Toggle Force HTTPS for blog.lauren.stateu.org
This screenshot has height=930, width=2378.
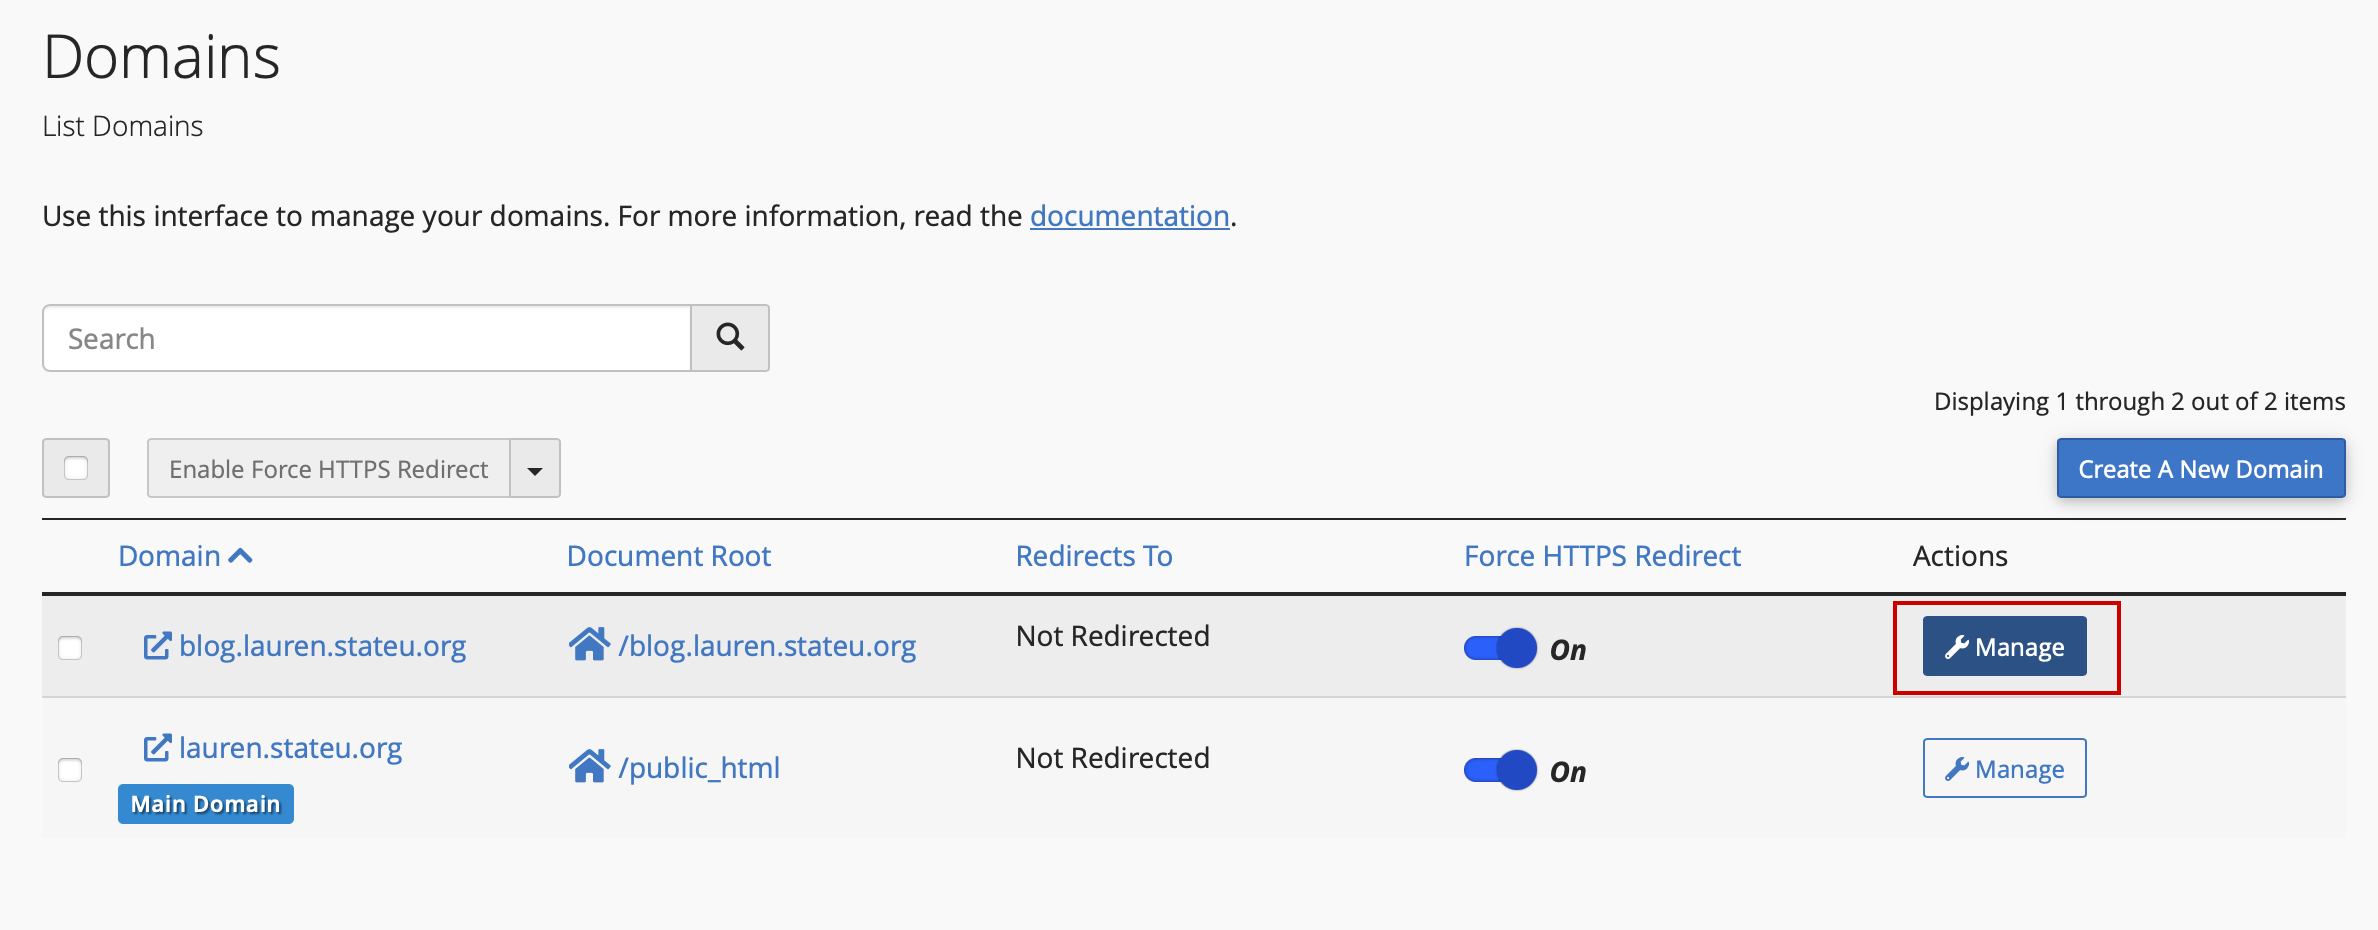point(1500,649)
